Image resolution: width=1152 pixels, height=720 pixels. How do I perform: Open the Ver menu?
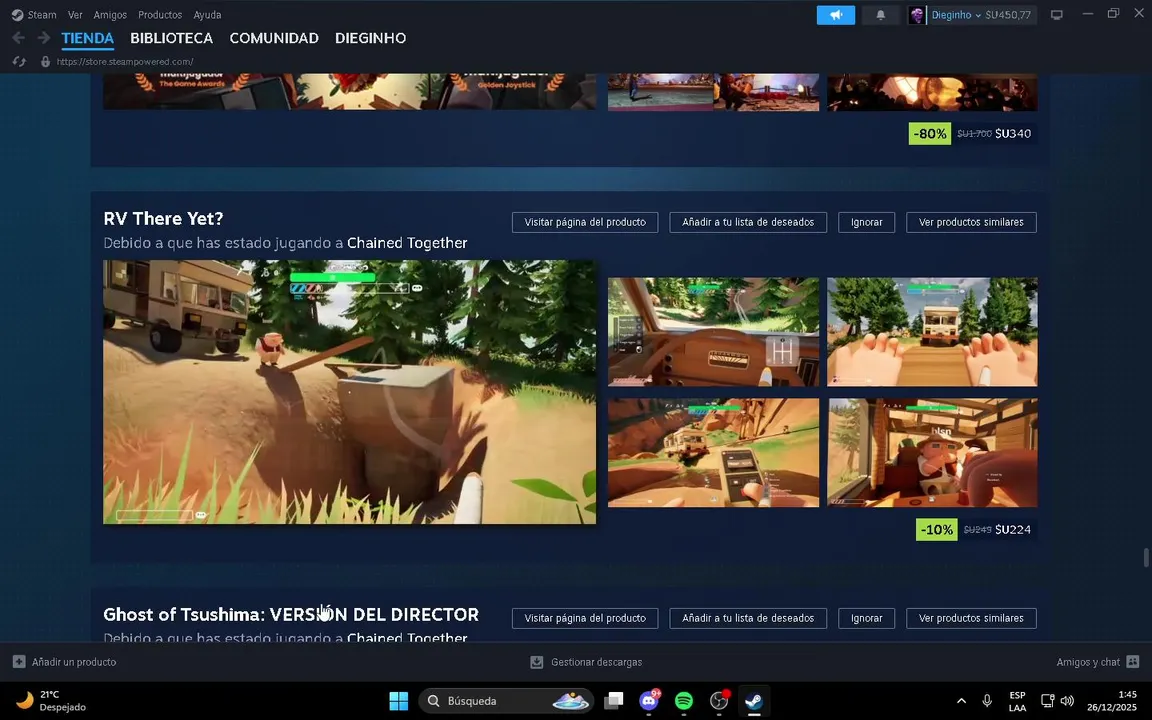click(75, 15)
